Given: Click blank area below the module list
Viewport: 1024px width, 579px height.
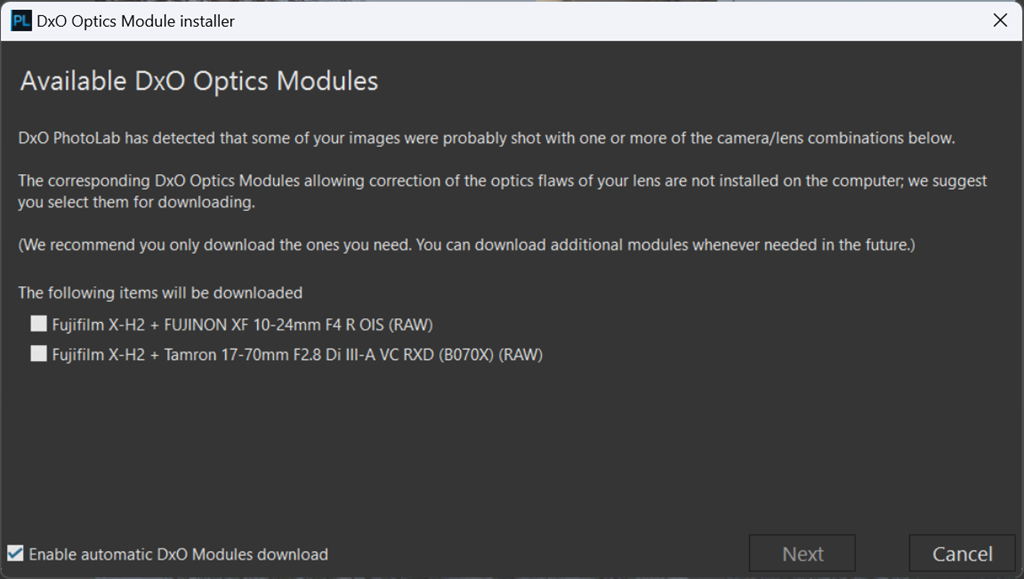Looking at the screenshot, I should (x=500, y=450).
